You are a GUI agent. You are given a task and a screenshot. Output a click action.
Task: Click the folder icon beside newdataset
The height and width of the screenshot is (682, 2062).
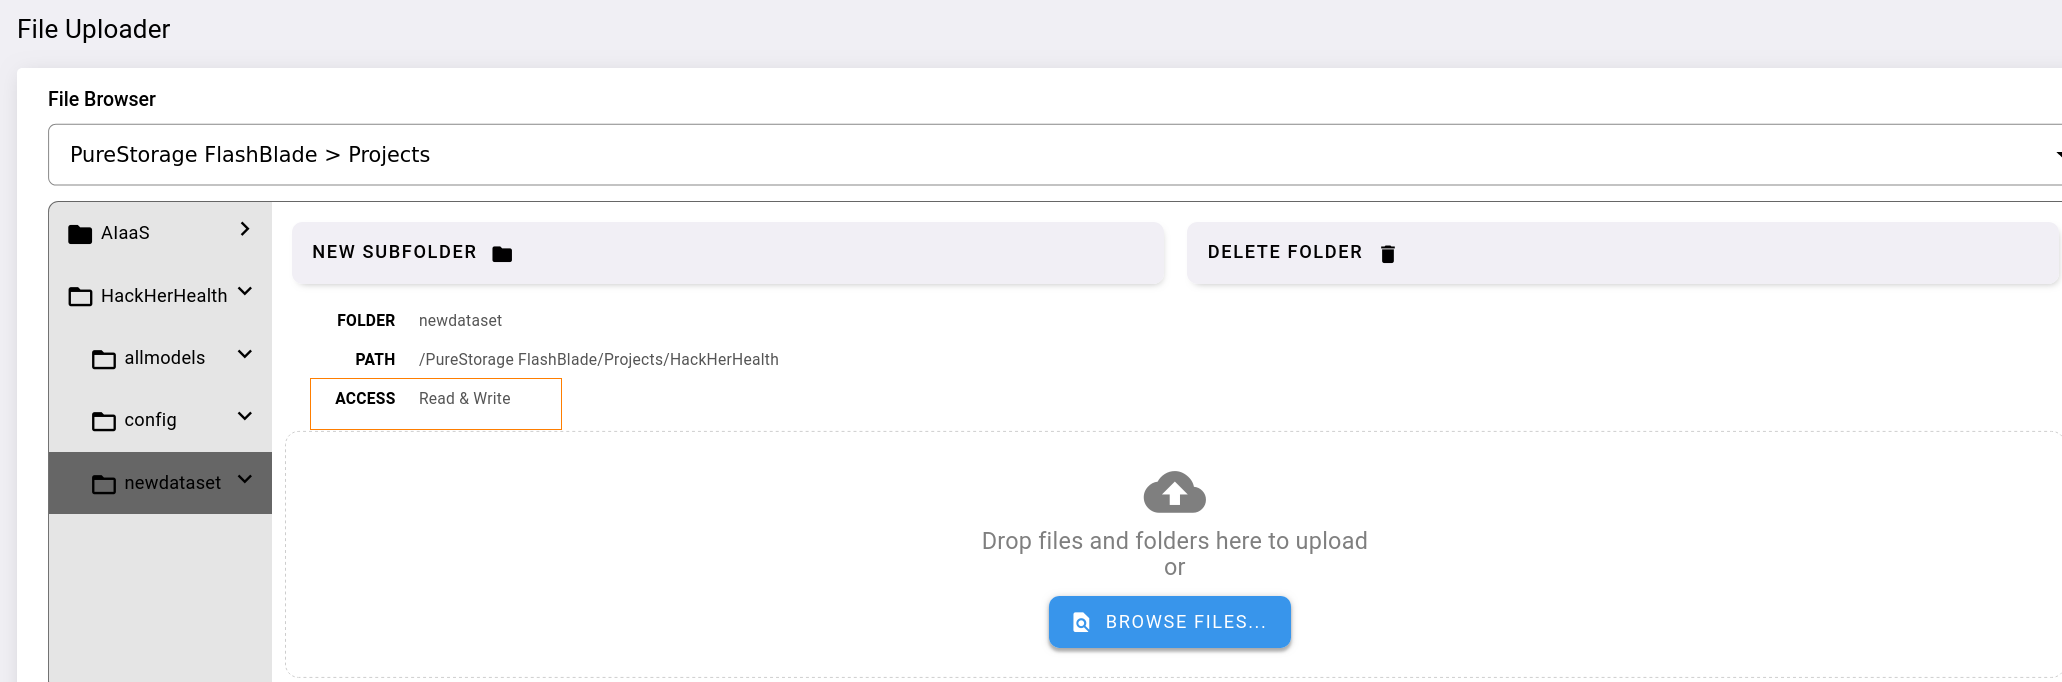(105, 482)
